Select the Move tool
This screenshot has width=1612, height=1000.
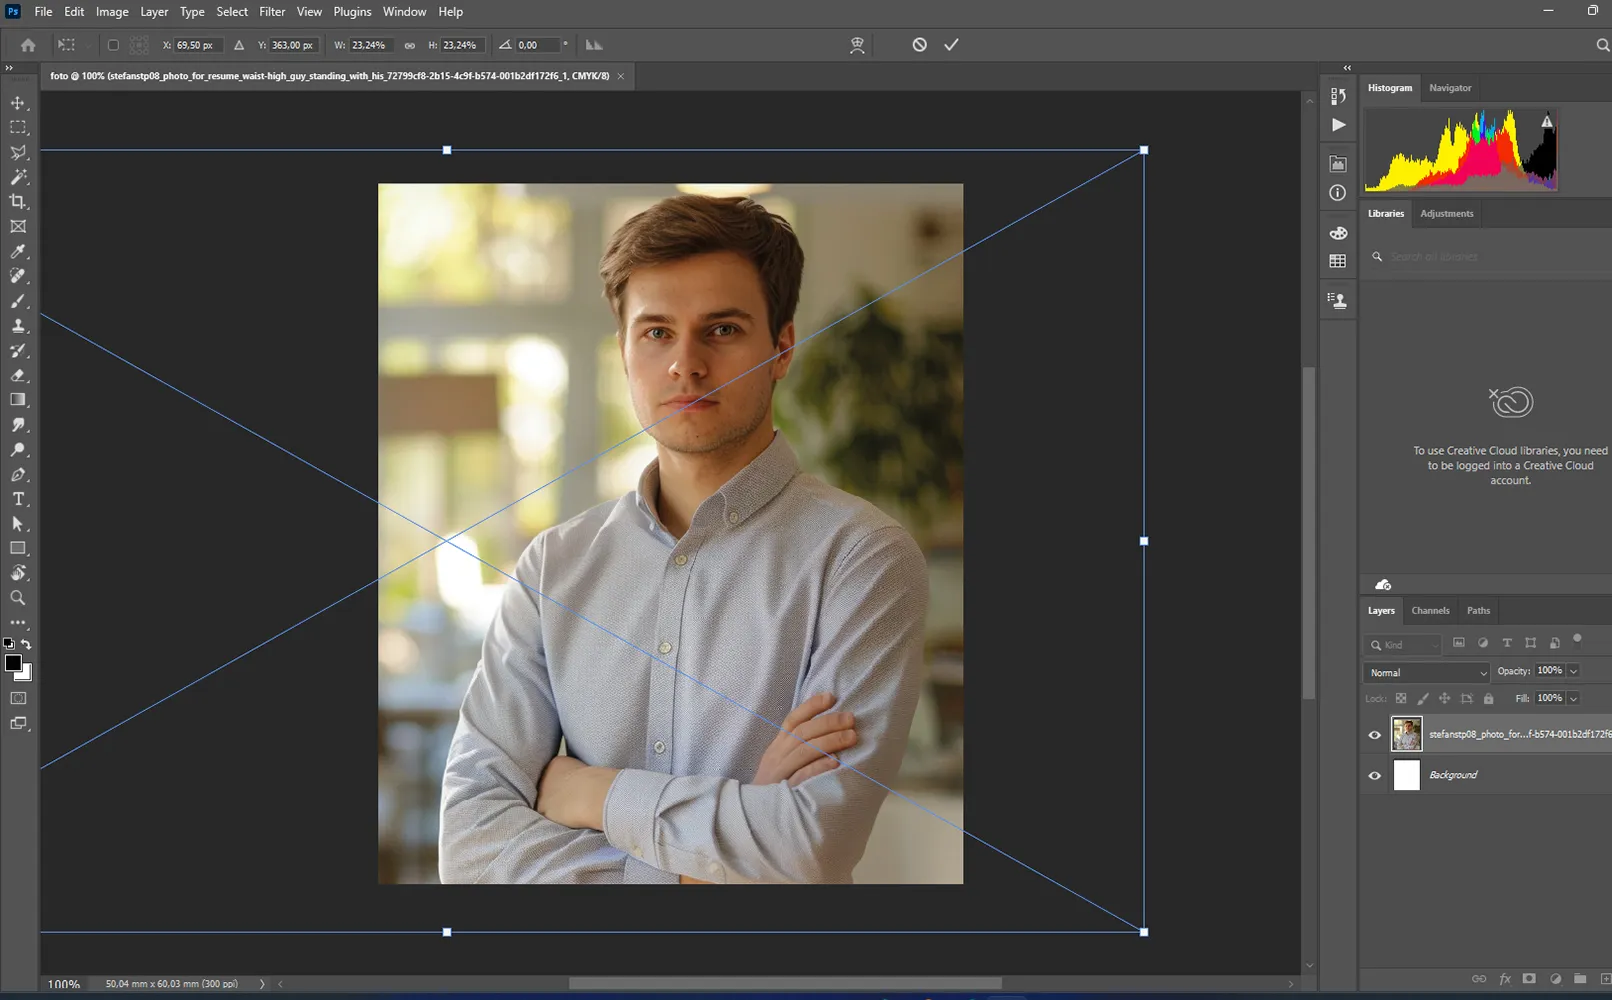[18, 103]
